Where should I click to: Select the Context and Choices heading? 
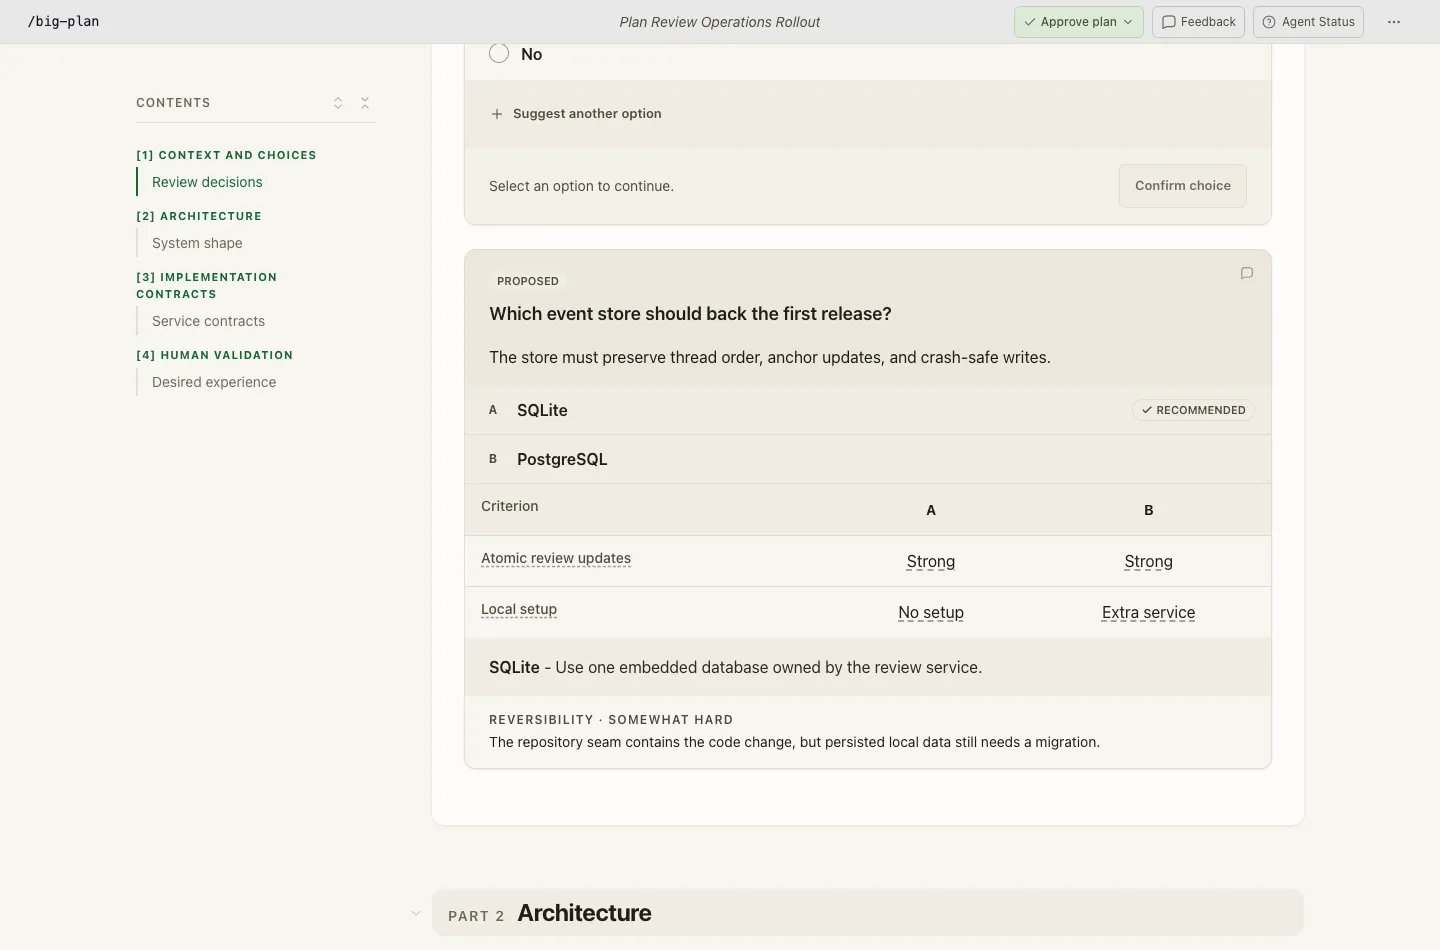226,155
